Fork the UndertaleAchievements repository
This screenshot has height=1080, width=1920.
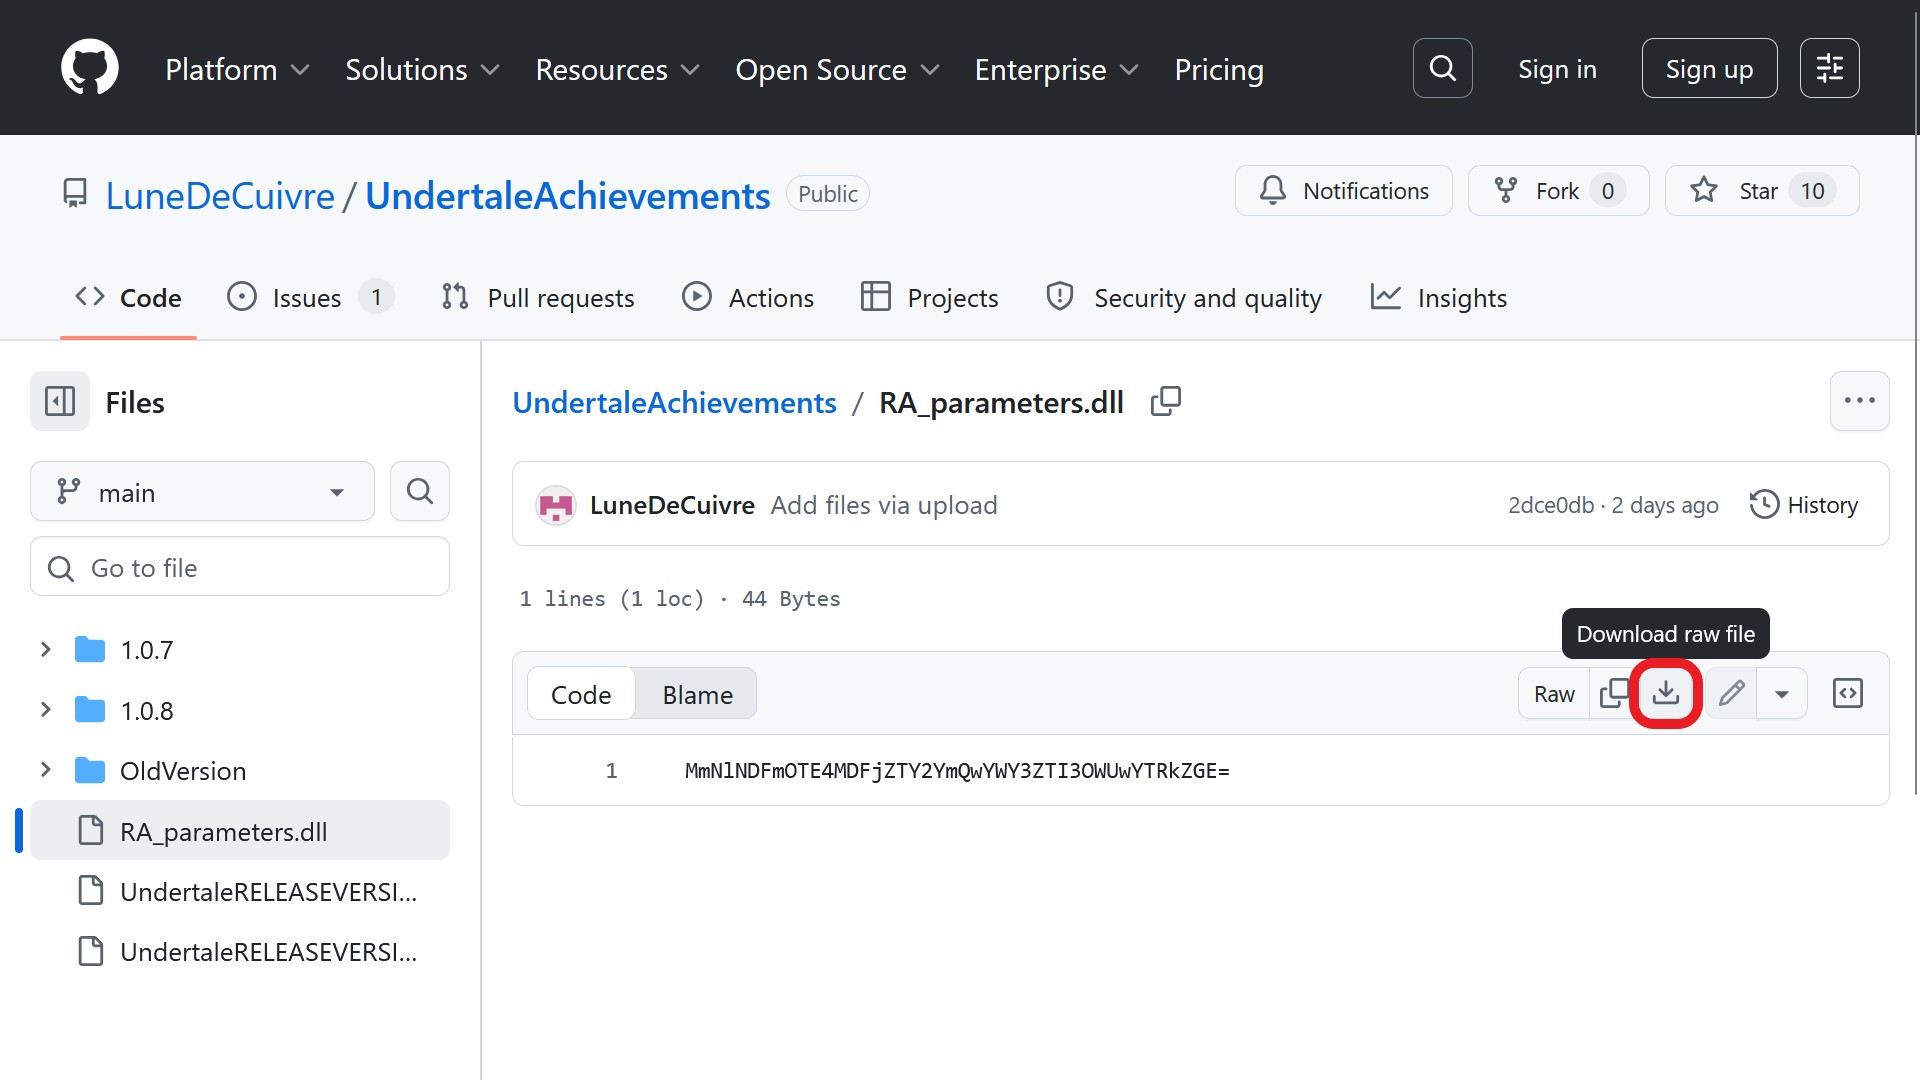1558,190
